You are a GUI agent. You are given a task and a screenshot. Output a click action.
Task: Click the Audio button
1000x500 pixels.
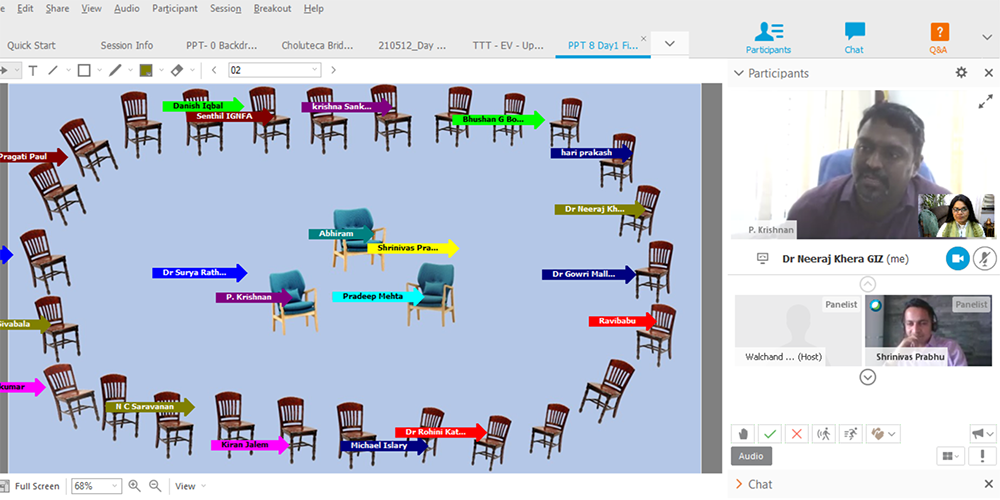click(751, 456)
